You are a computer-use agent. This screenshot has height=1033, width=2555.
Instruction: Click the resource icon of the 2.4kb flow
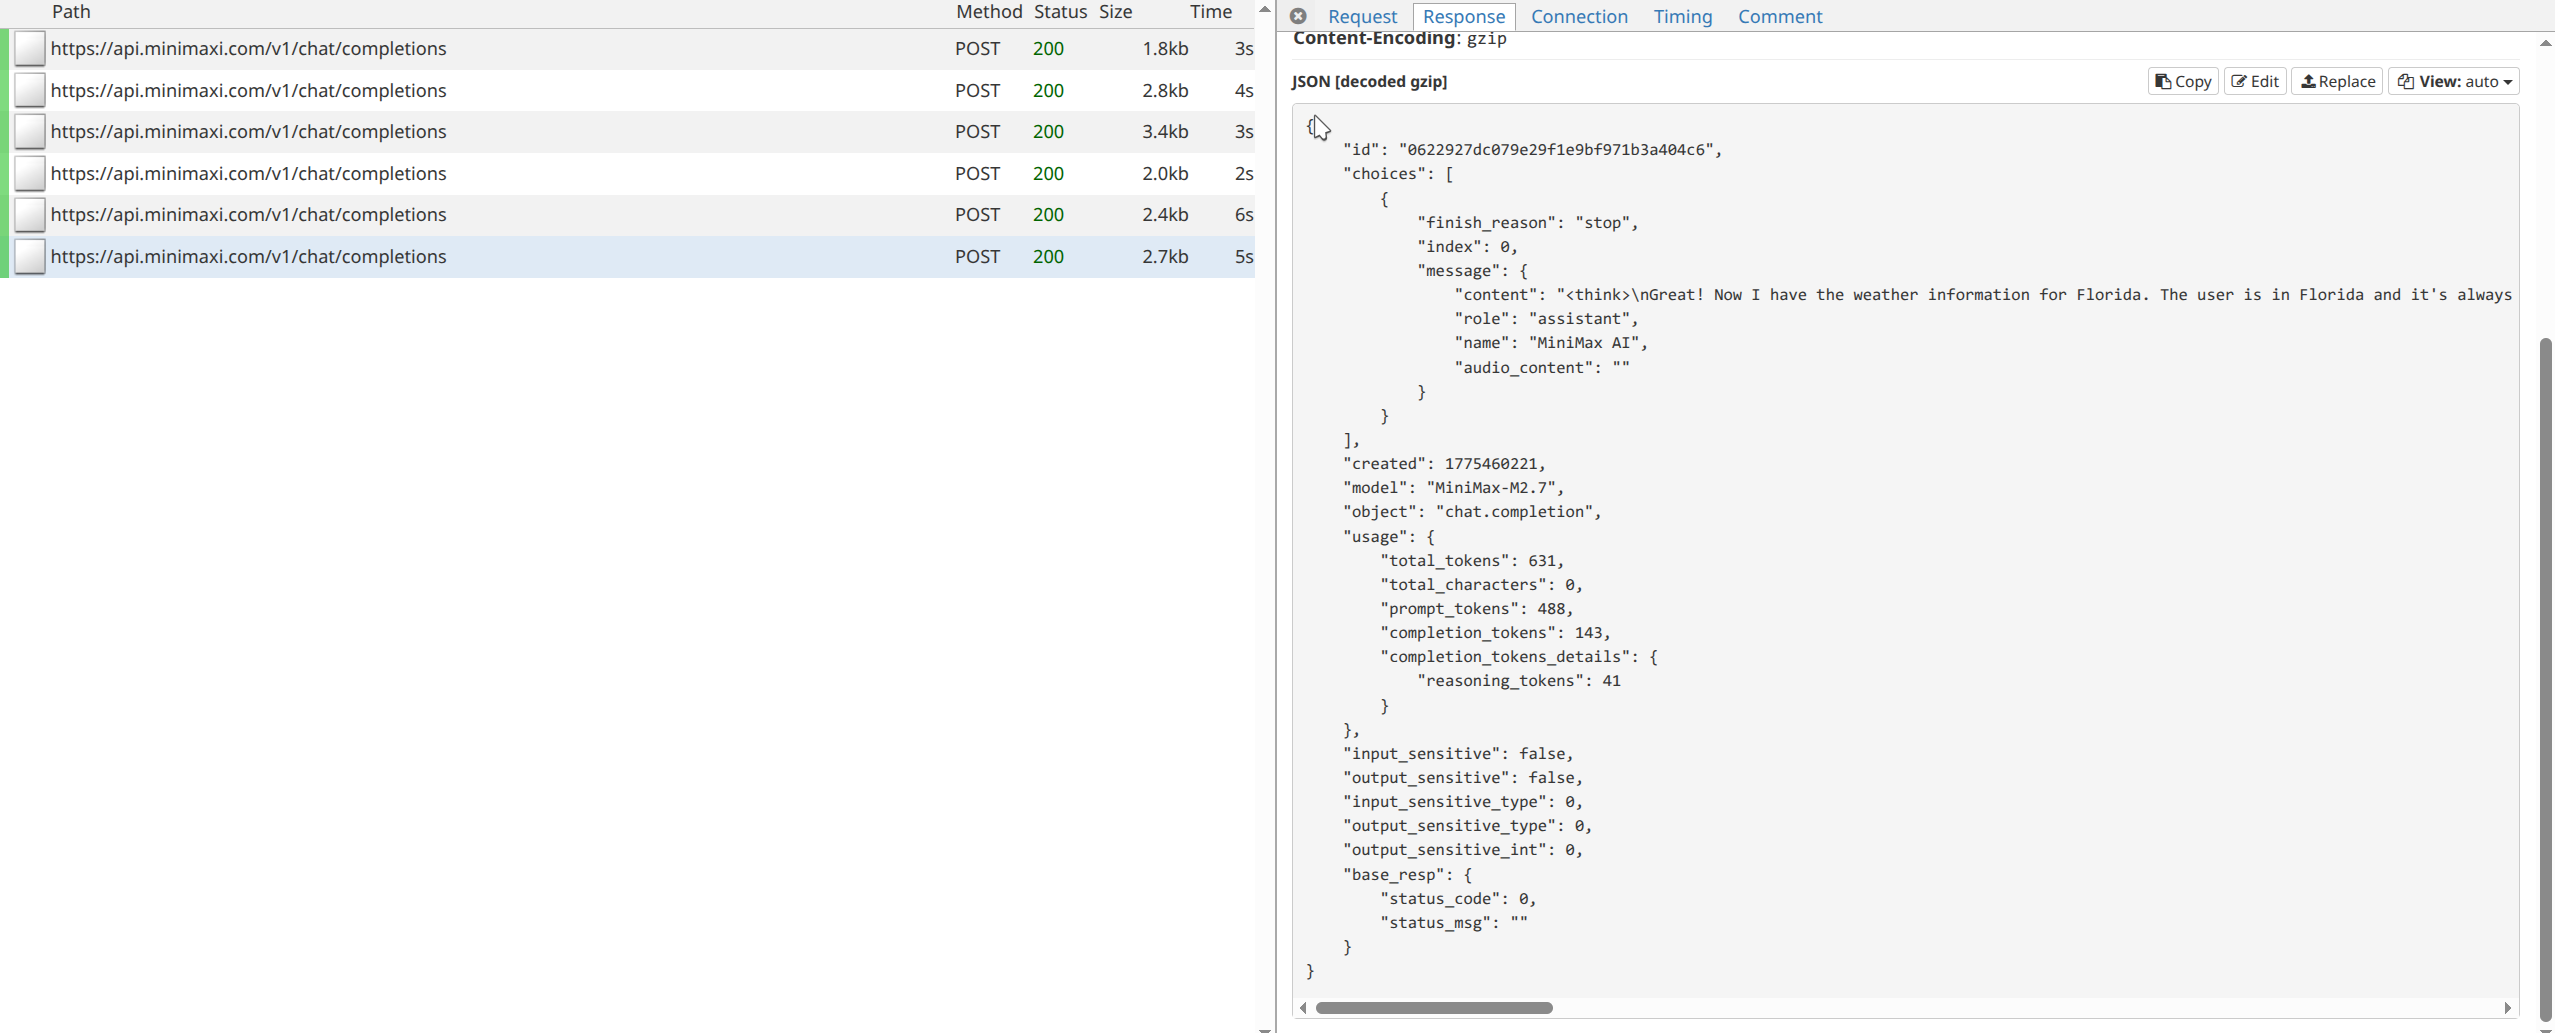pyautogui.click(x=30, y=215)
